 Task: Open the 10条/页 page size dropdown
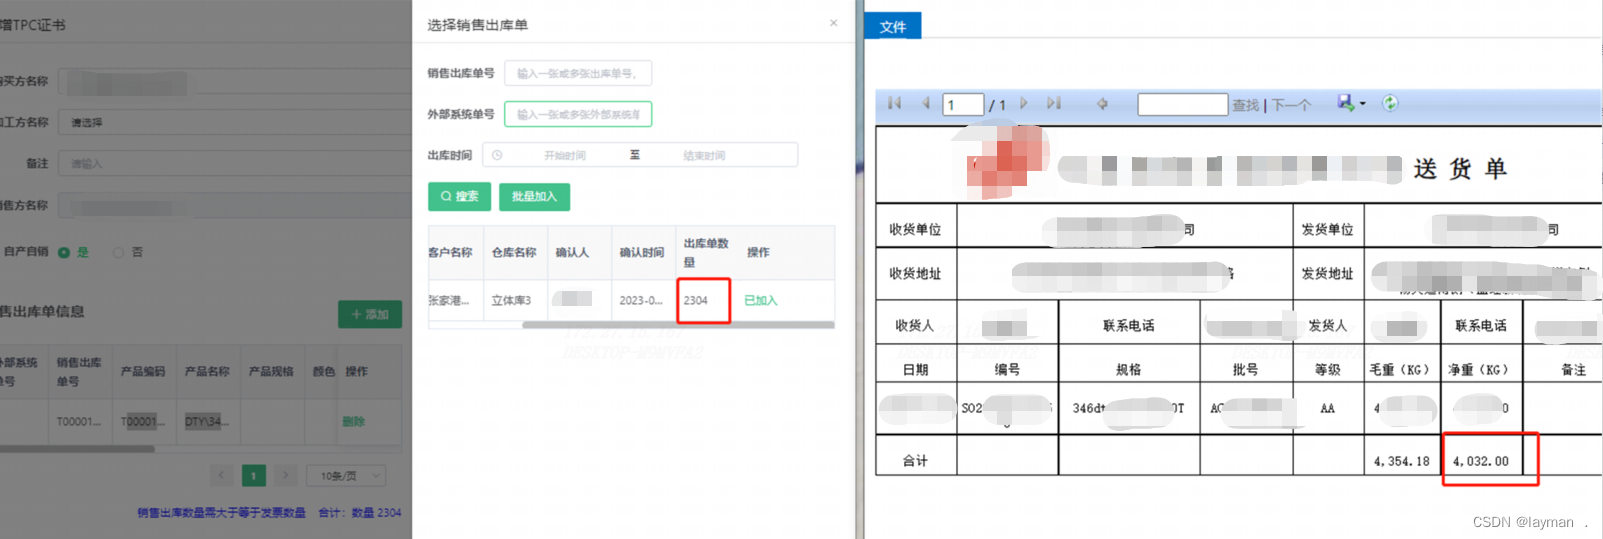[x=346, y=476]
